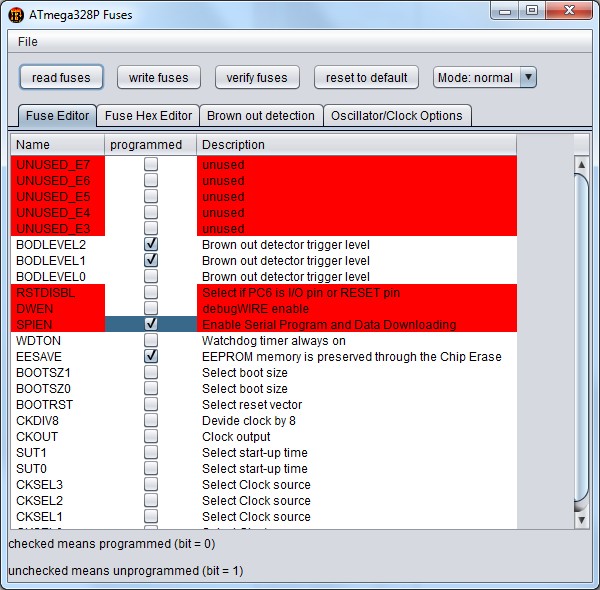Viewport: 600px width, 590px height.
Task: Click the application icon in title bar
Action: tap(16, 15)
